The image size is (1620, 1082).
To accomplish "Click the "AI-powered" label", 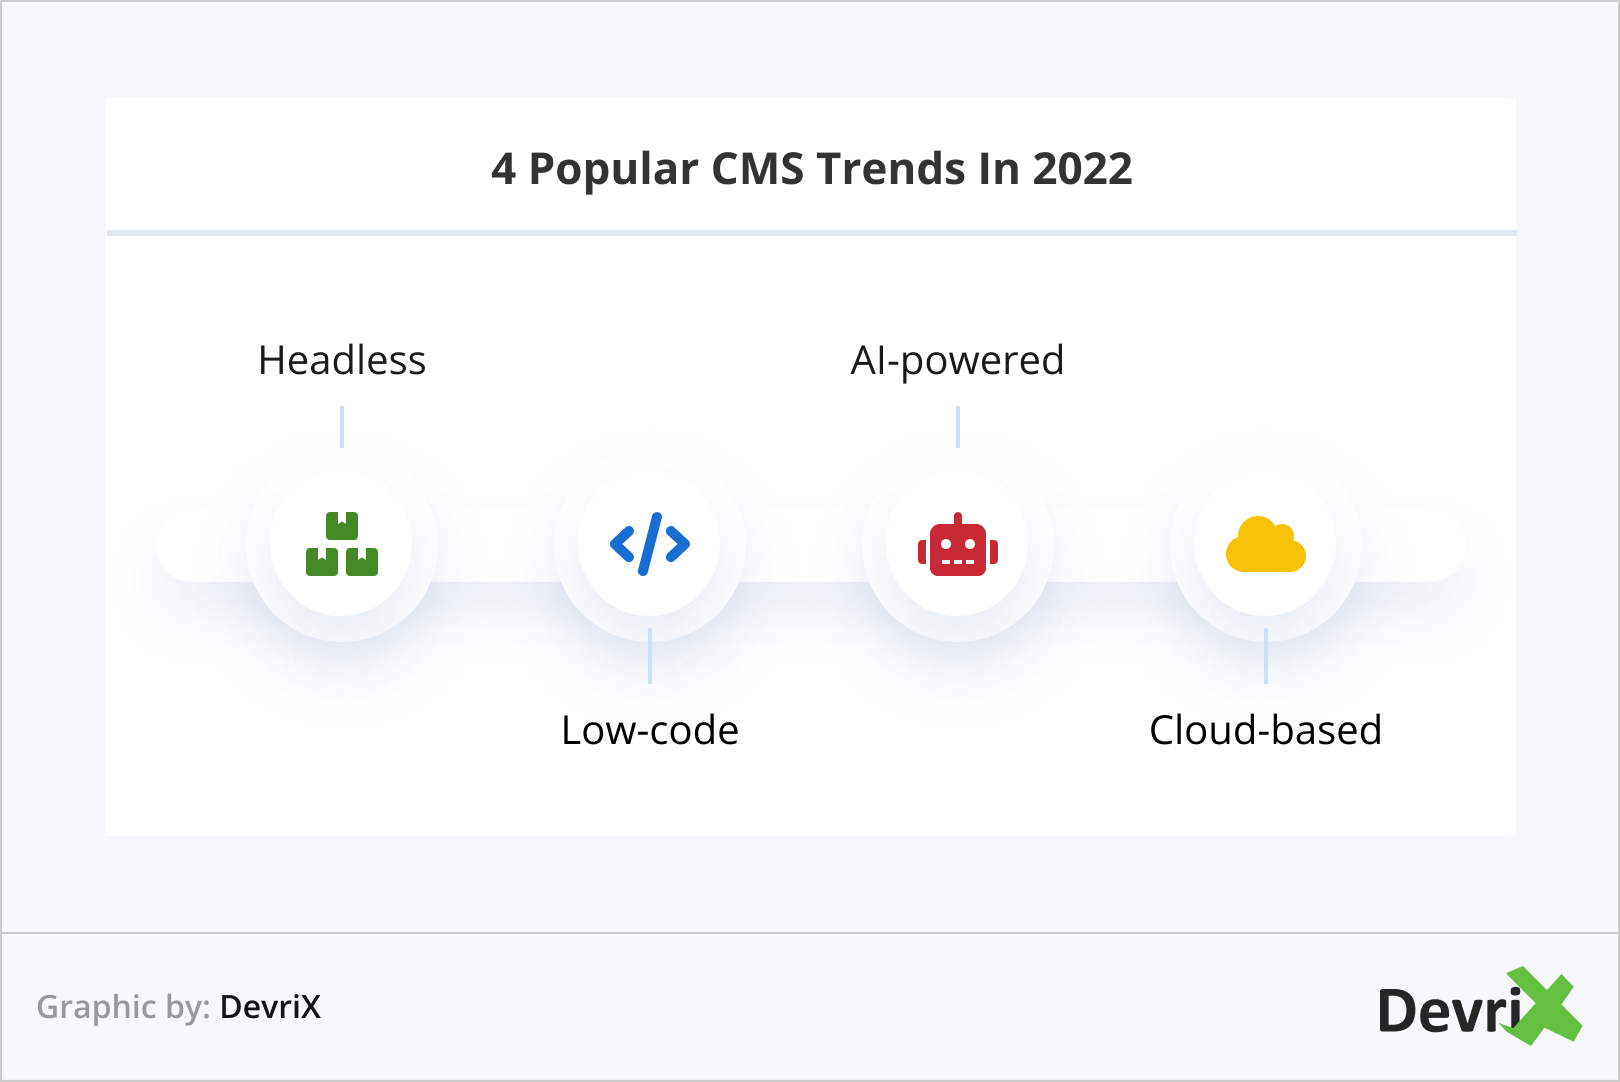I will (957, 361).
